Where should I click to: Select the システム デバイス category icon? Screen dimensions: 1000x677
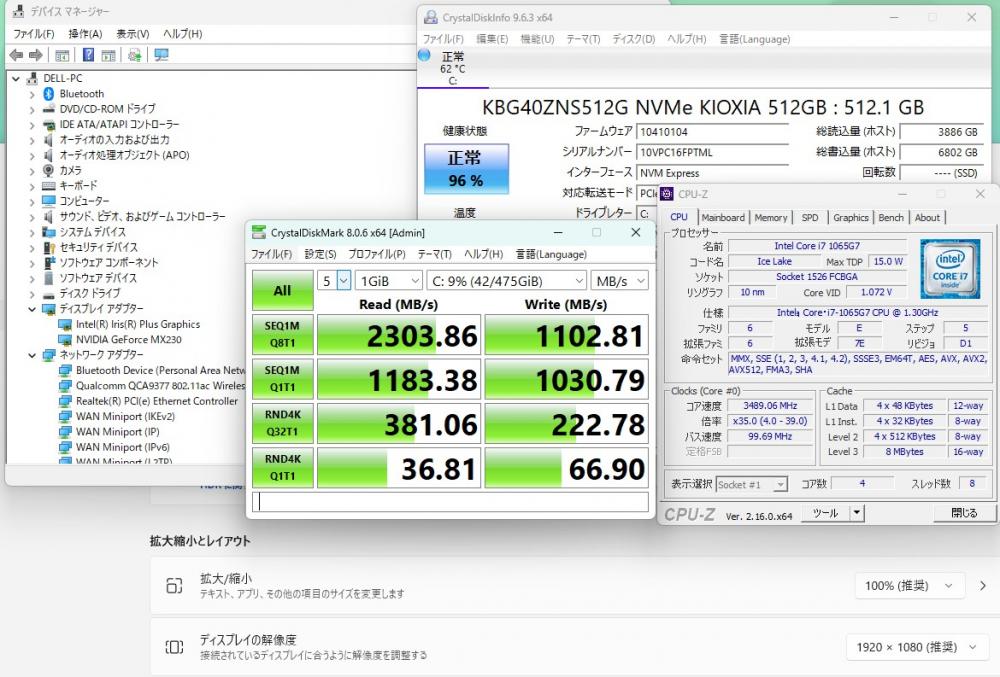pos(48,231)
